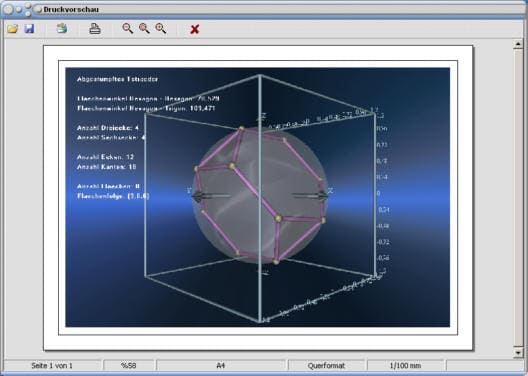This screenshot has width=528, height=376.
Task: Click the vertical scrollbar track
Action: (518, 199)
